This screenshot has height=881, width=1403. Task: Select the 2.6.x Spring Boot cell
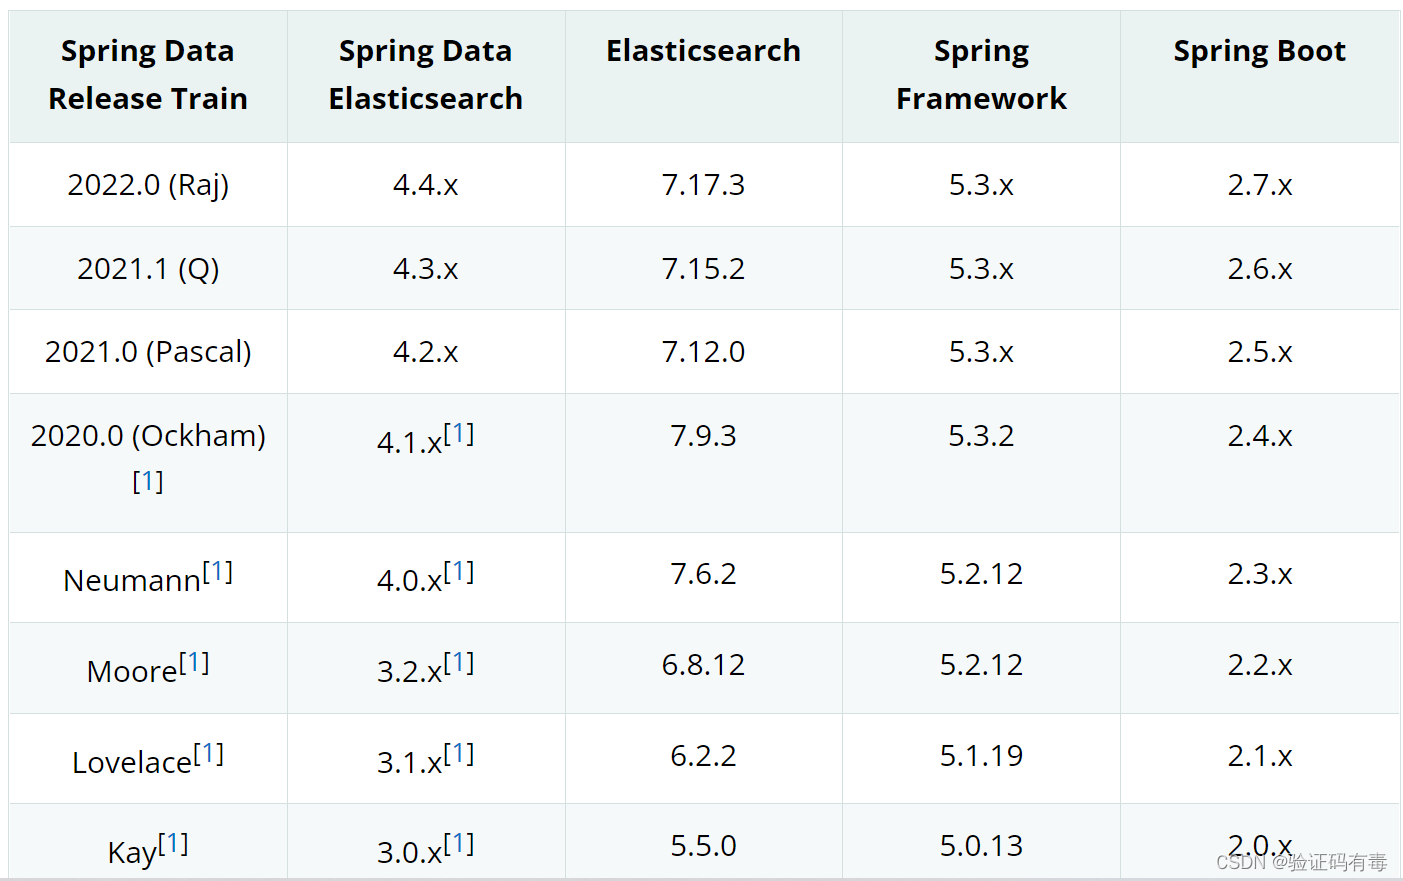click(x=1260, y=269)
